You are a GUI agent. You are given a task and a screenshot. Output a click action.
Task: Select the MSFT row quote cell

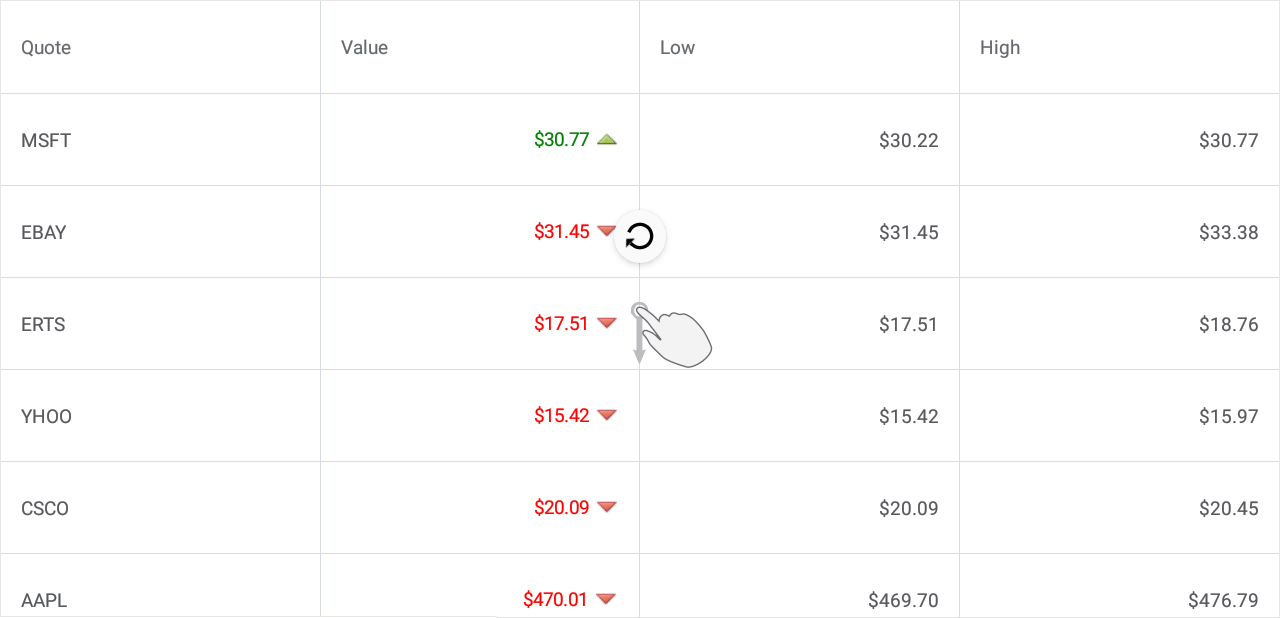tap(160, 140)
